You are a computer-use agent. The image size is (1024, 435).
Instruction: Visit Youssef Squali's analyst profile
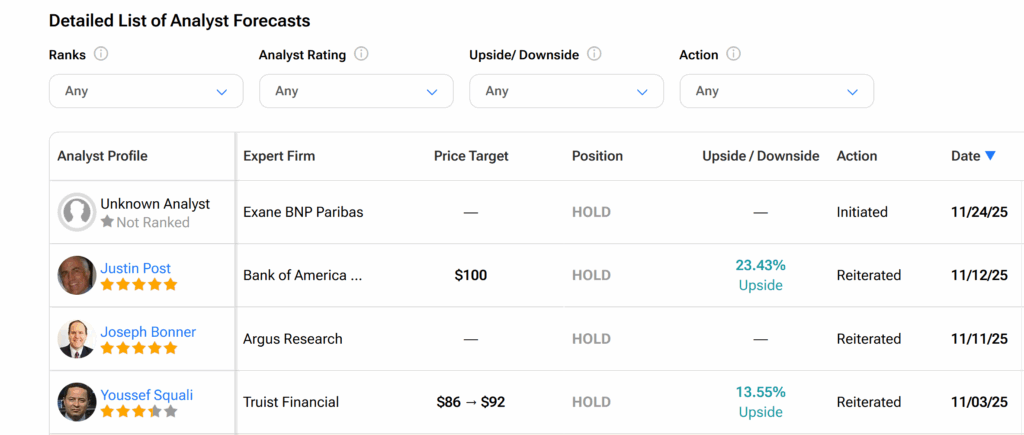click(x=146, y=395)
